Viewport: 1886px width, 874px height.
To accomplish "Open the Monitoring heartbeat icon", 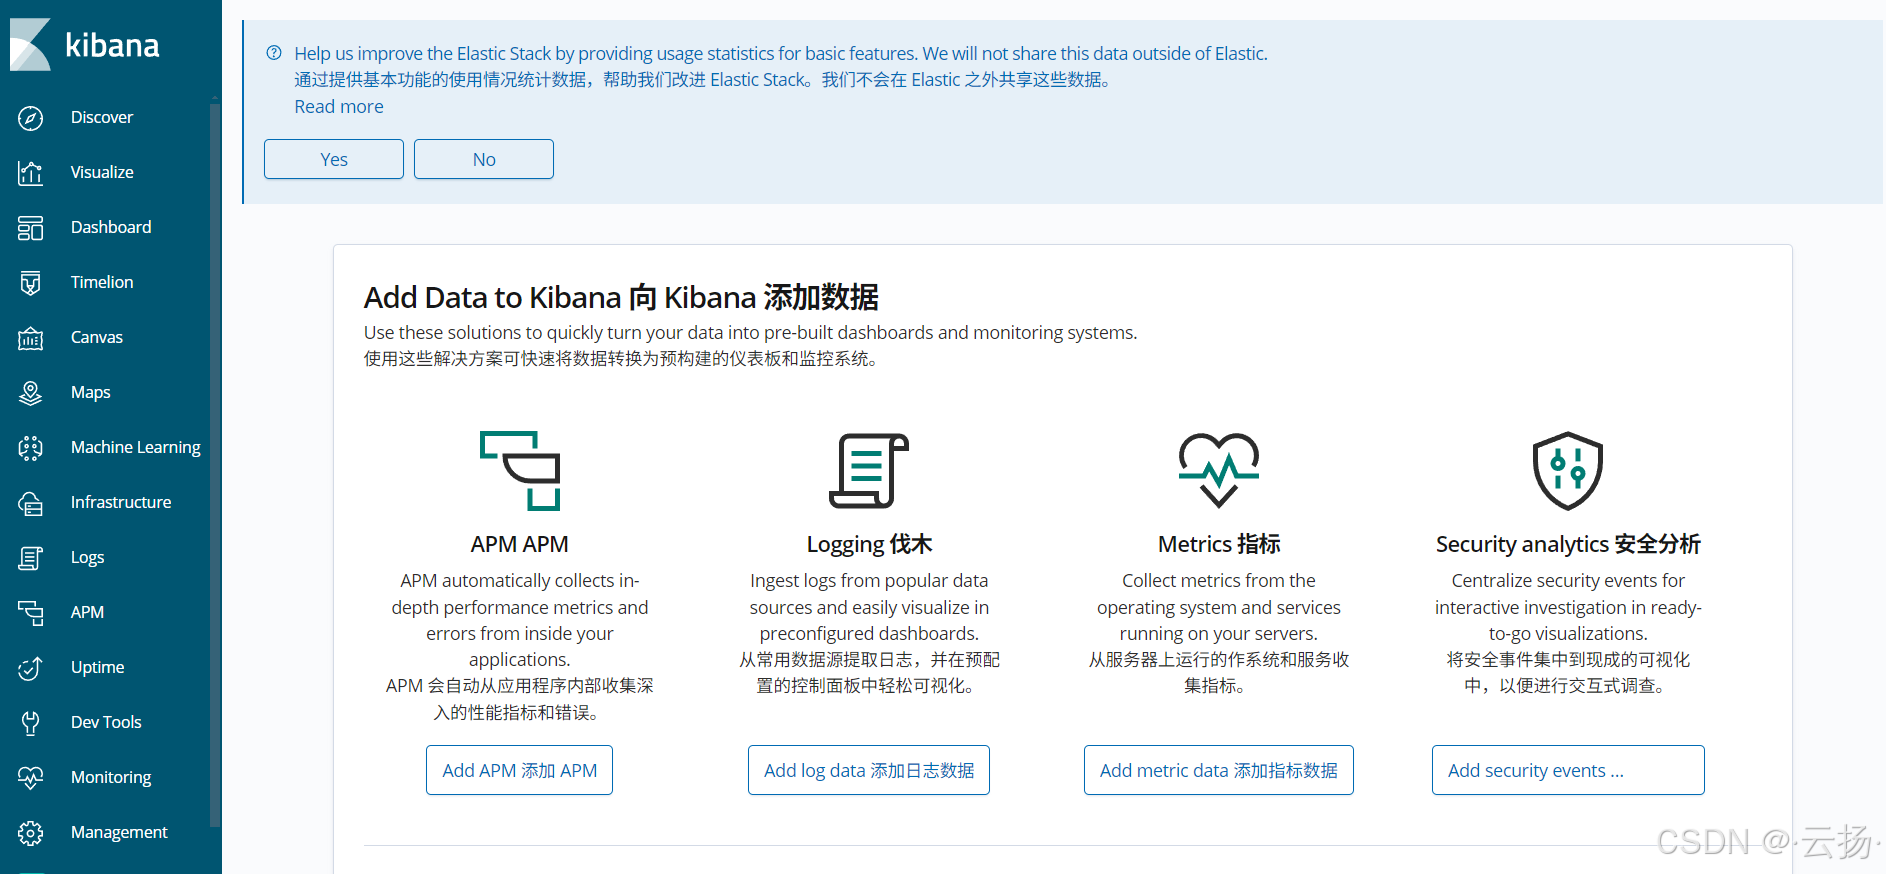I will [x=31, y=778].
